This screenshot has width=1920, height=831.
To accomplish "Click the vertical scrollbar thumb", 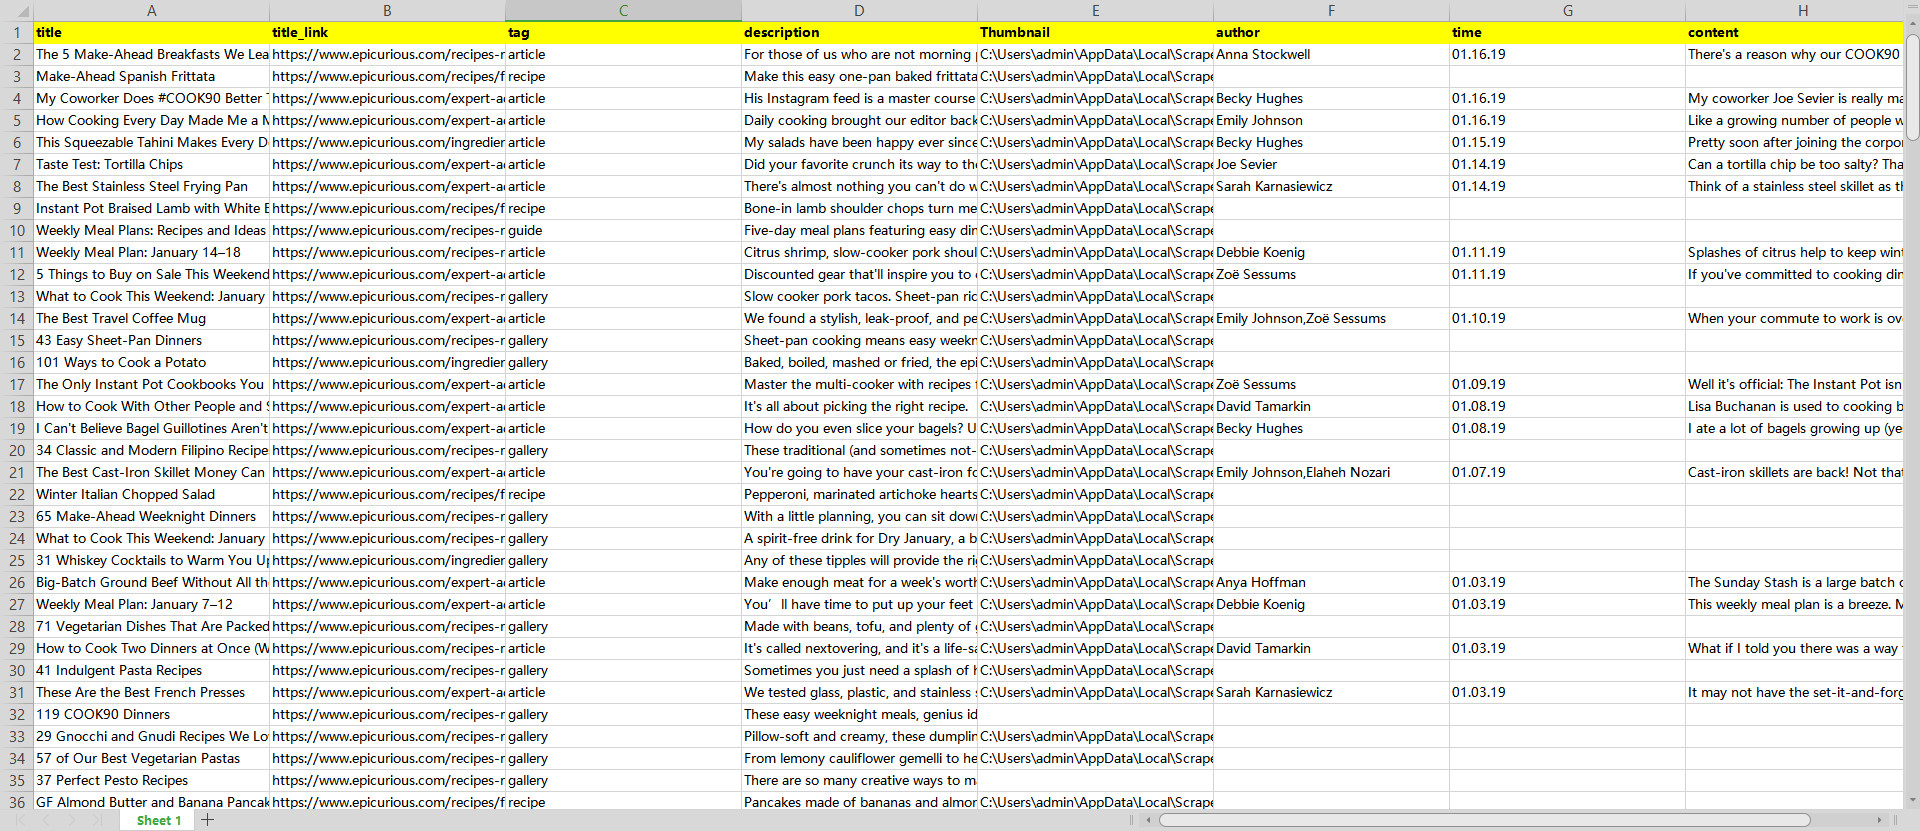I will pyautogui.click(x=1912, y=88).
